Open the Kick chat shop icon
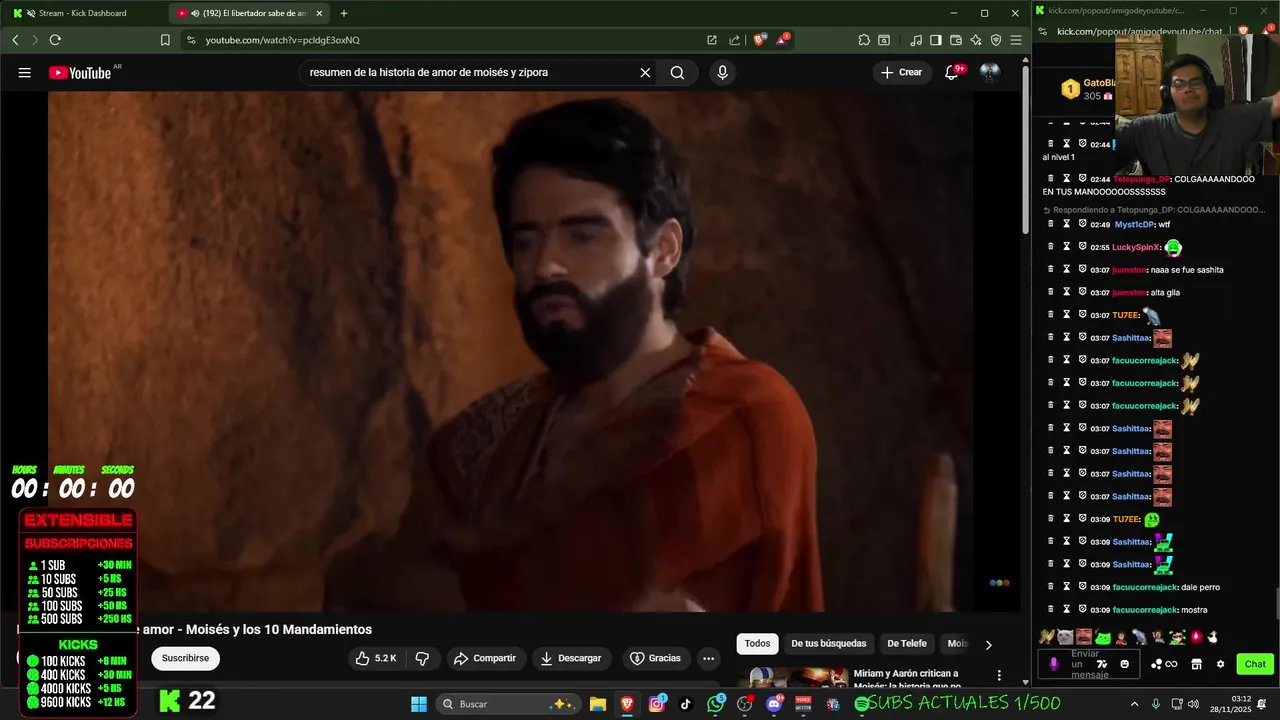1280x720 pixels. point(1196,664)
